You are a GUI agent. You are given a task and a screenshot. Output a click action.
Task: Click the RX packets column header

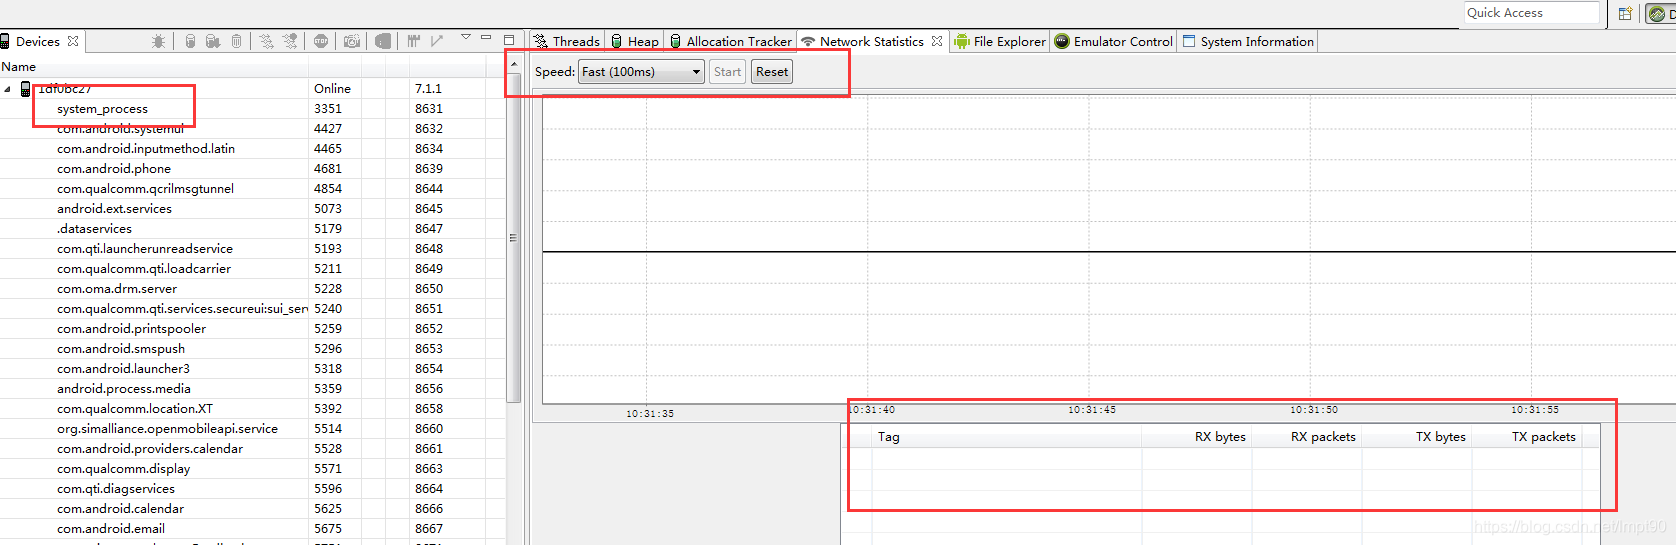[1307, 437]
